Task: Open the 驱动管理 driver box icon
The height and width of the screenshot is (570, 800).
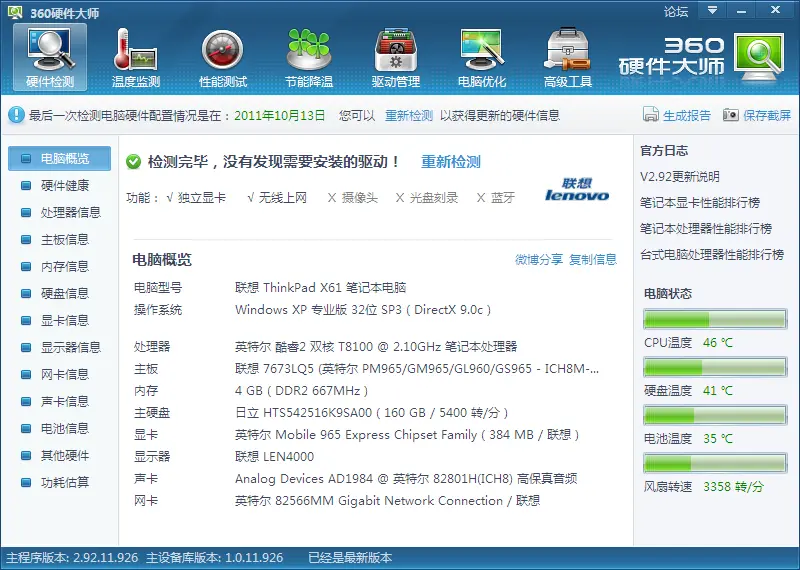Action: (x=395, y=57)
